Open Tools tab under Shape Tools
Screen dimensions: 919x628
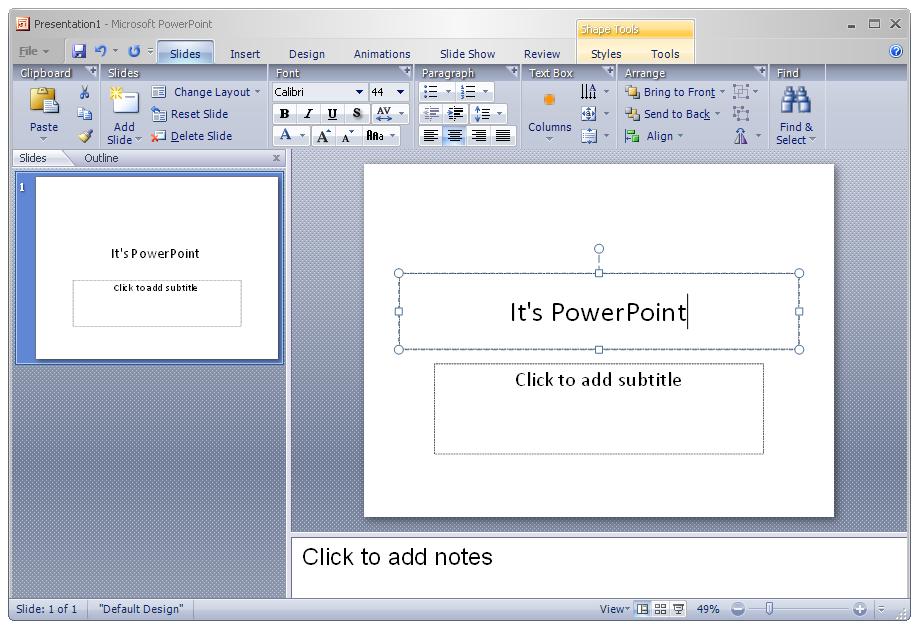665,54
